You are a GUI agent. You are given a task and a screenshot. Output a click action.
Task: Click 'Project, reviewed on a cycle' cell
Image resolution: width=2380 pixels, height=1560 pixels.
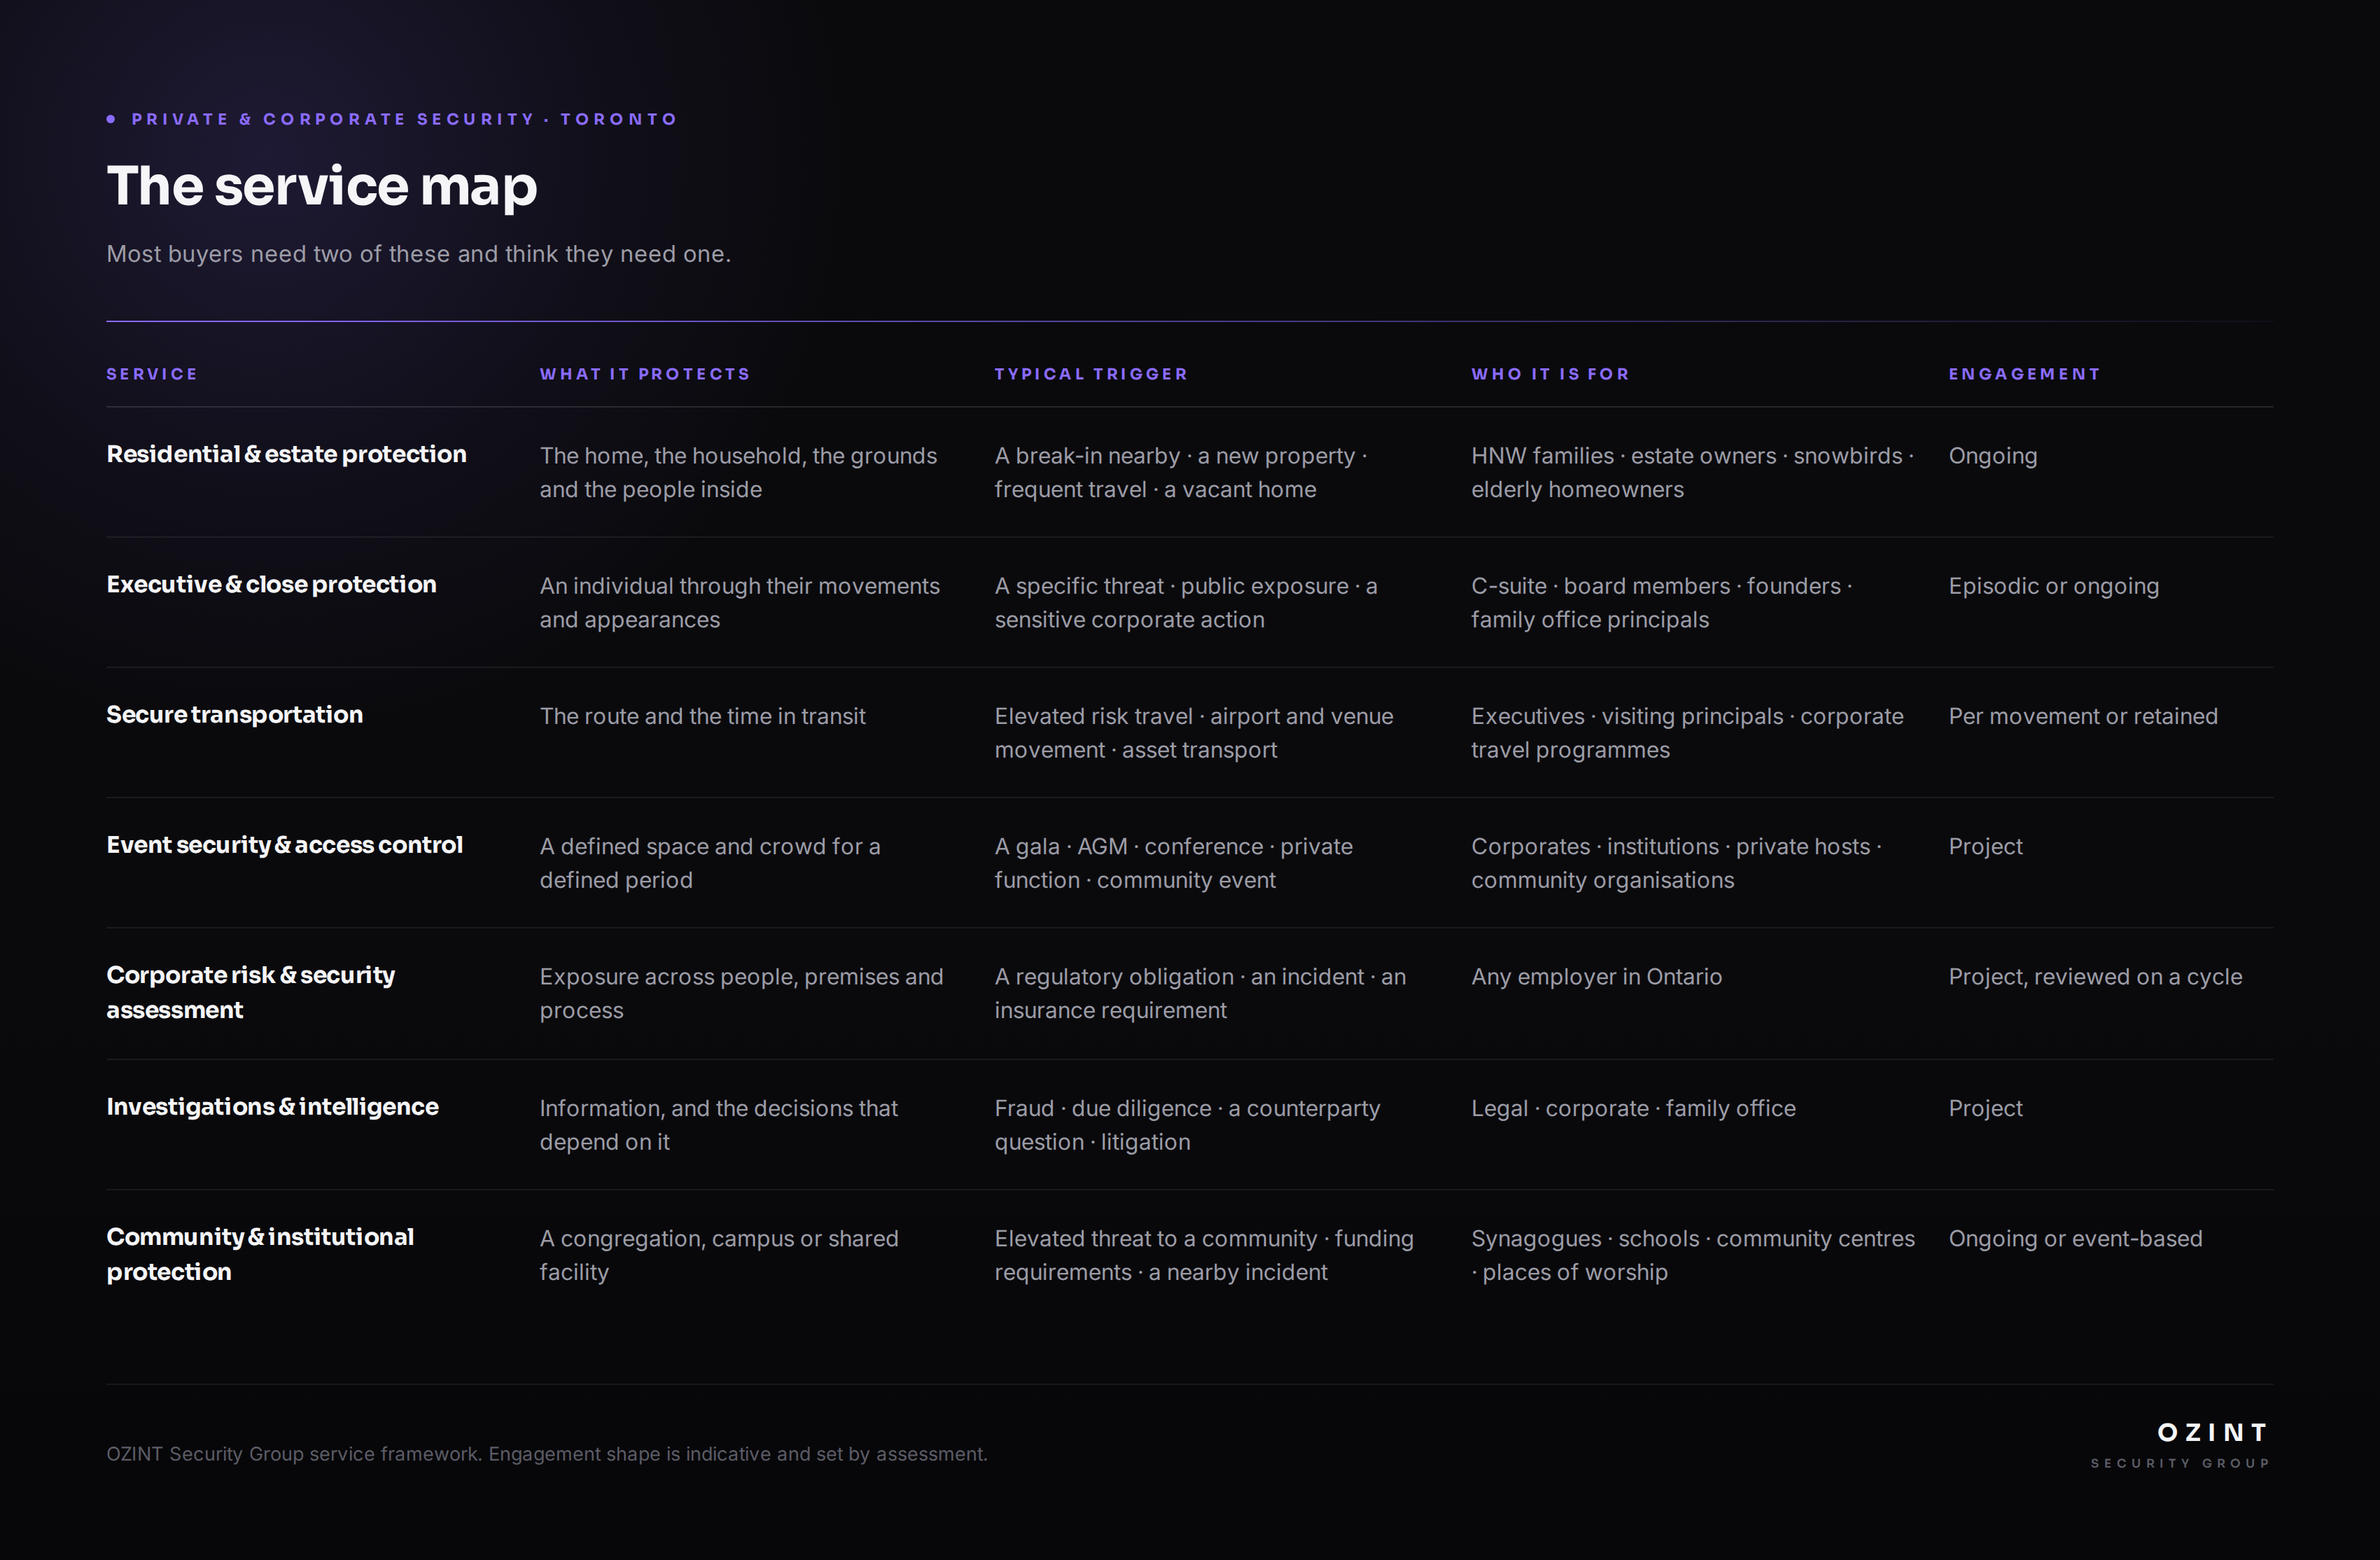point(2095,977)
